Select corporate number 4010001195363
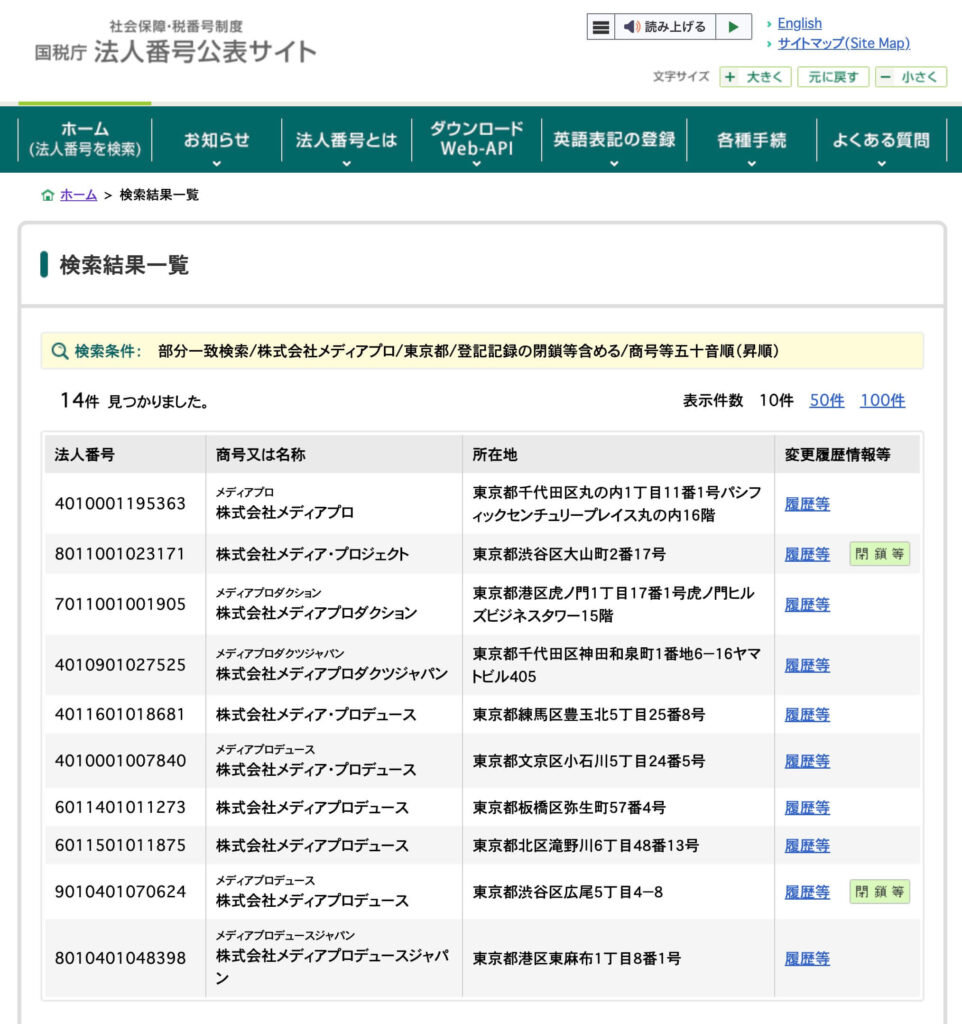The image size is (962, 1024). point(120,504)
